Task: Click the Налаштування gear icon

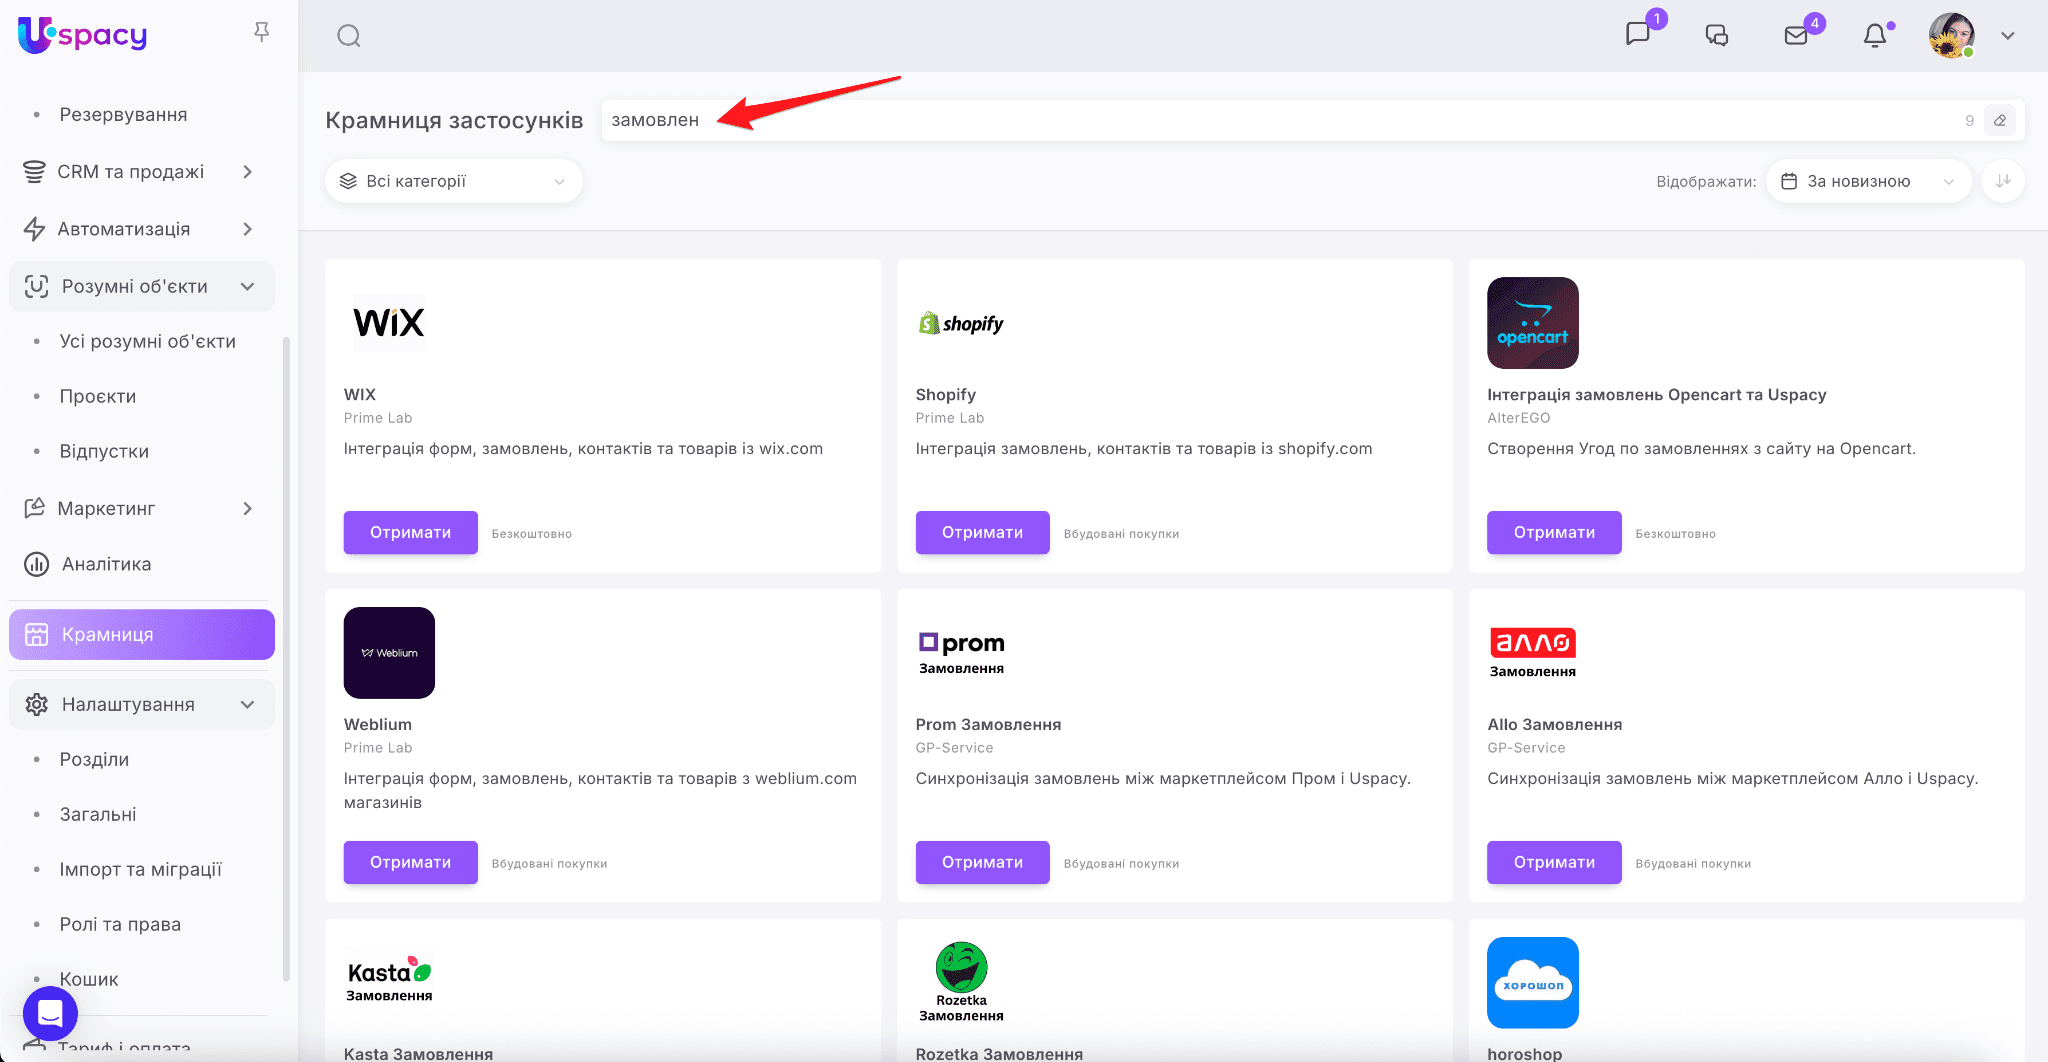Action: pyautogui.click(x=37, y=705)
